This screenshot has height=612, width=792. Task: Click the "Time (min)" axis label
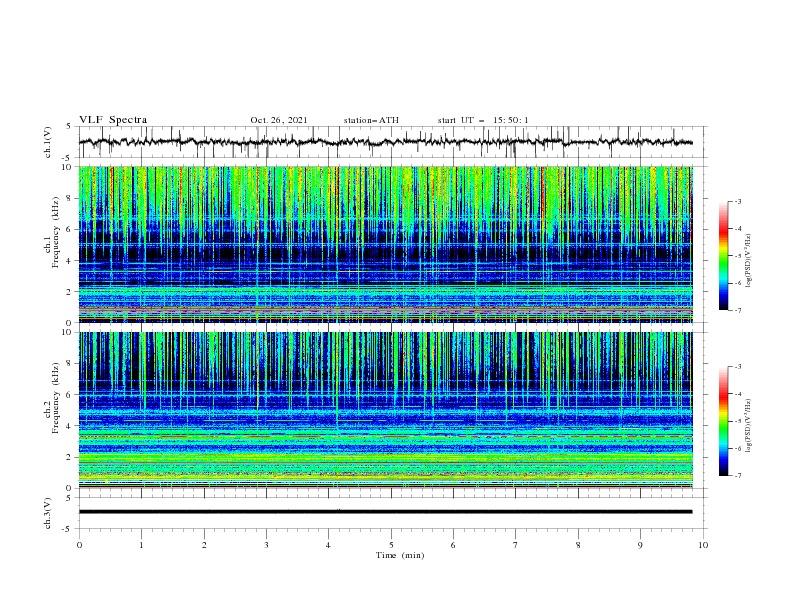click(x=400, y=555)
